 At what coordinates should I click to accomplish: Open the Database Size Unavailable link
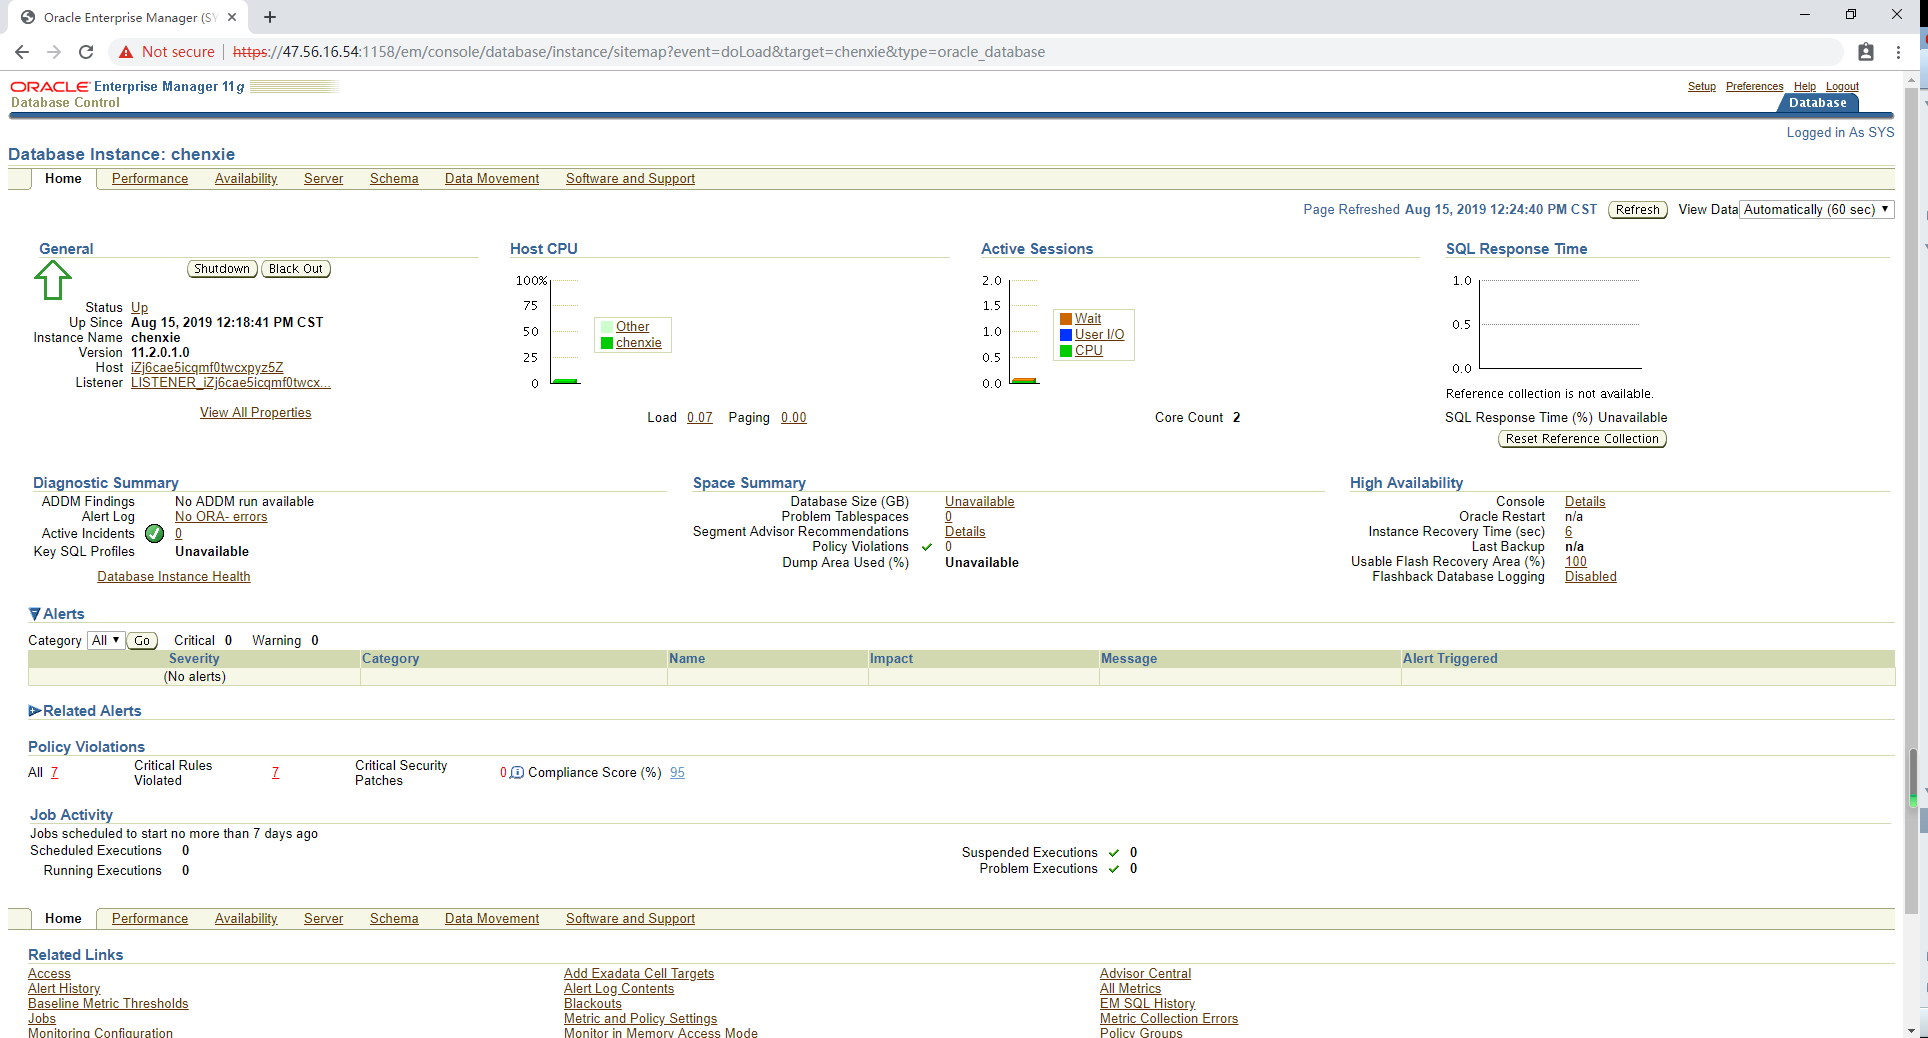(979, 502)
